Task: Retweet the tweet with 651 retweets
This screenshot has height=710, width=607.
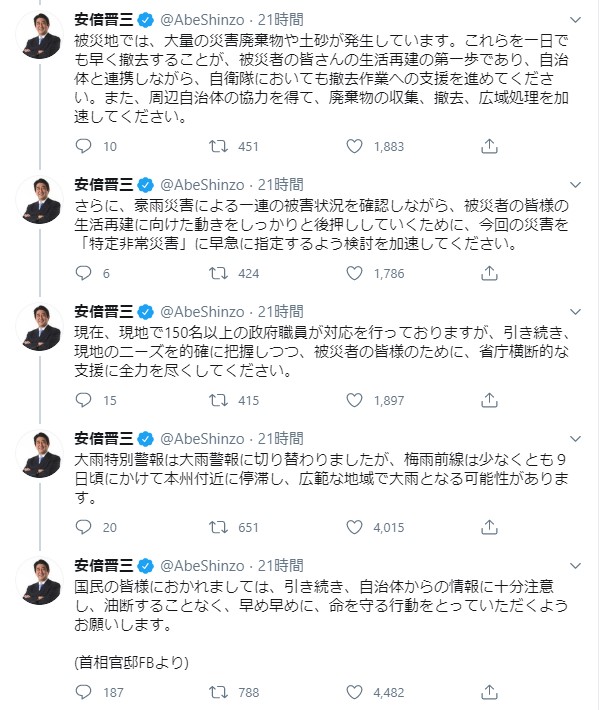Action: [215, 527]
